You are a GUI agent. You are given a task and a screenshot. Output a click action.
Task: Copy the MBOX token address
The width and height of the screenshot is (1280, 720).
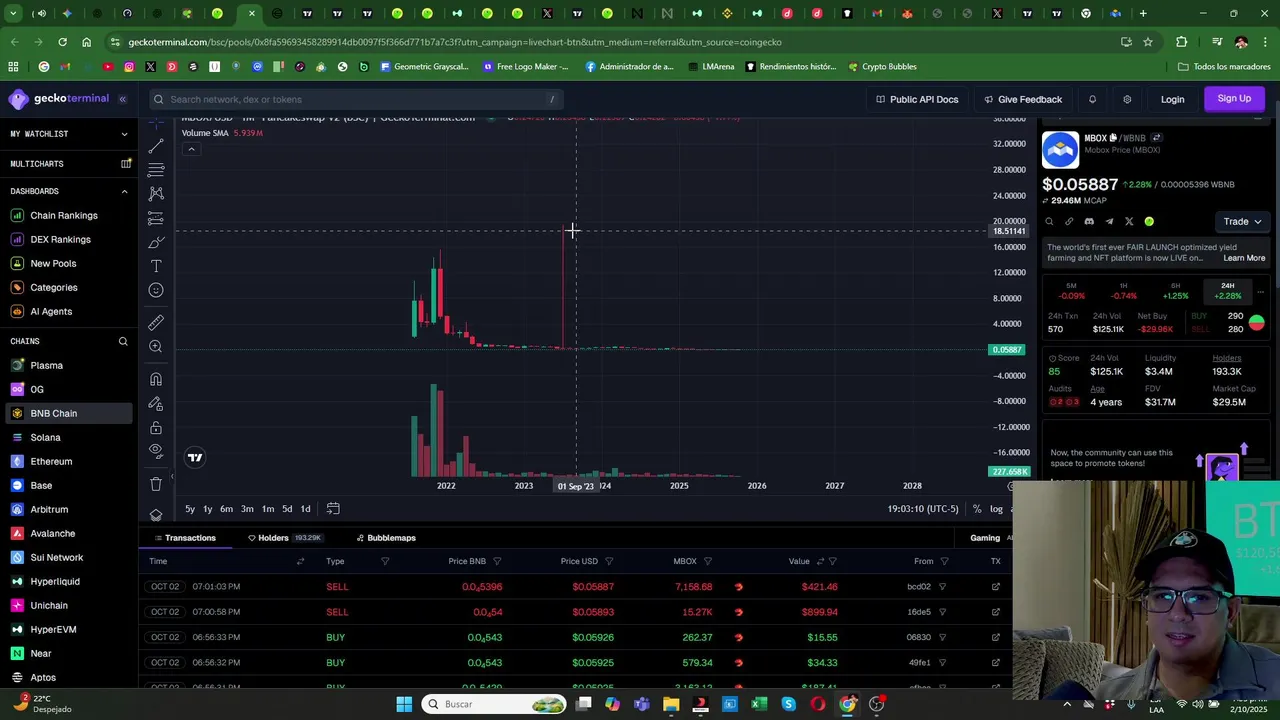coord(1113,138)
